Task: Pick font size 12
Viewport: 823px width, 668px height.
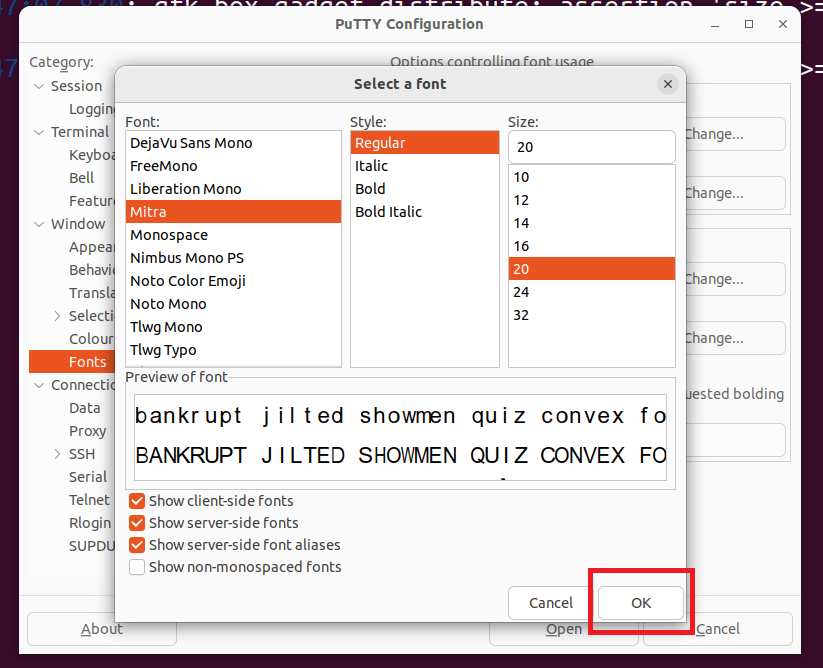Action: 592,200
